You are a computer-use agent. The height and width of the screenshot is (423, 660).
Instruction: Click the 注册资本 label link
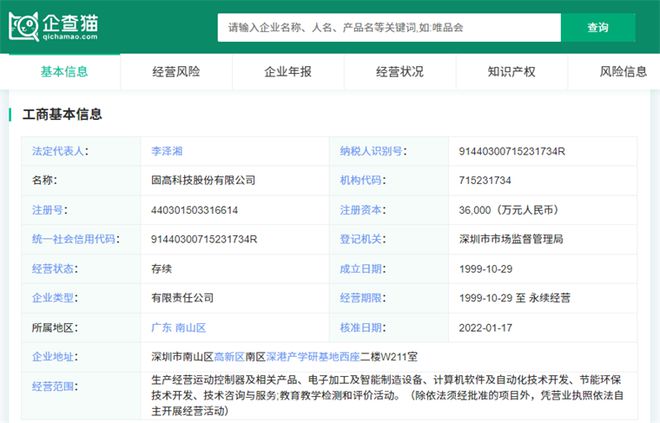coord(360,210)
